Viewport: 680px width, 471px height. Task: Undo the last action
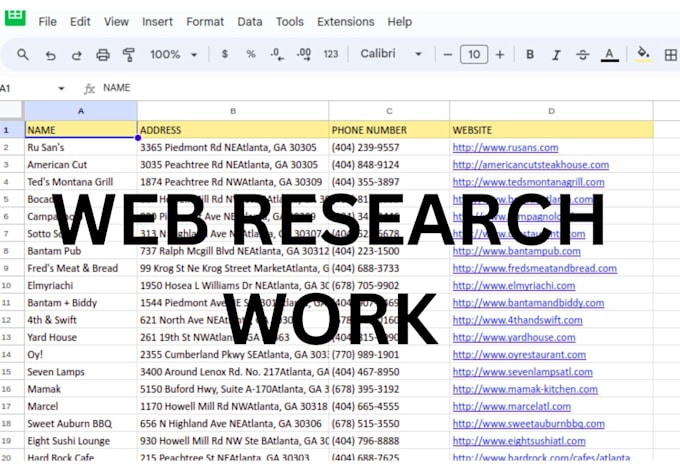coord(50,55)
